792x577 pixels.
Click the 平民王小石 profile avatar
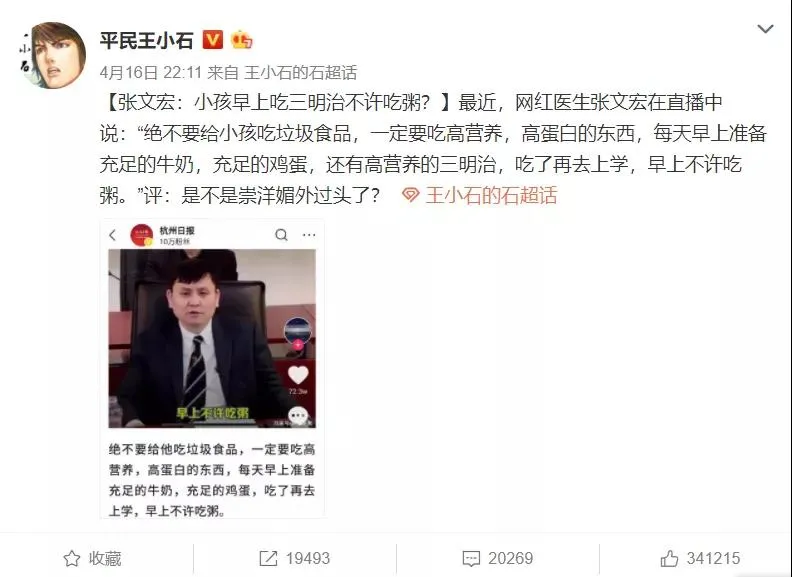(53, 55)
